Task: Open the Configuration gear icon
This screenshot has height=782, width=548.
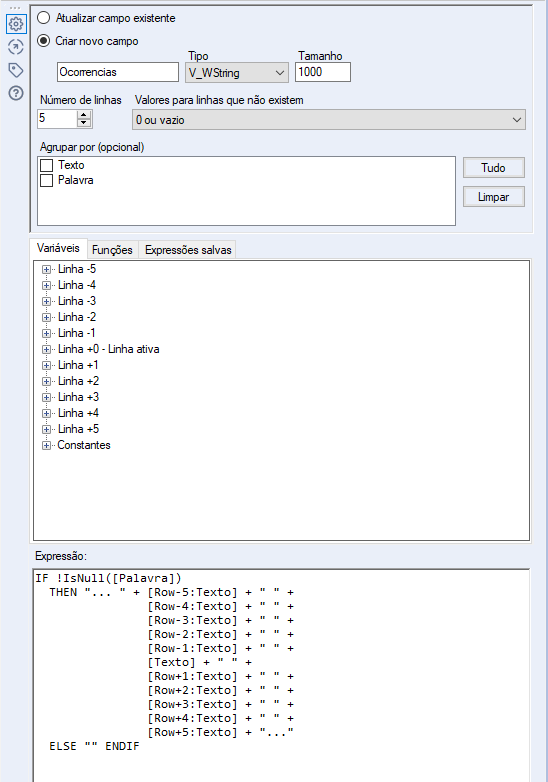Action: pos(16,23)
